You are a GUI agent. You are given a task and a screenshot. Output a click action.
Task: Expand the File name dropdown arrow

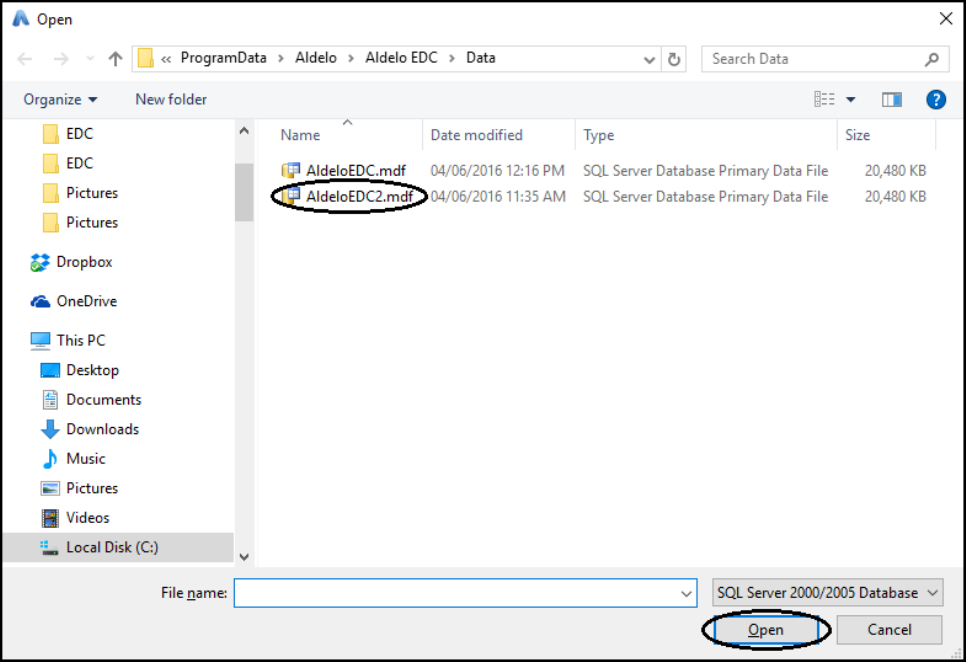686,594
